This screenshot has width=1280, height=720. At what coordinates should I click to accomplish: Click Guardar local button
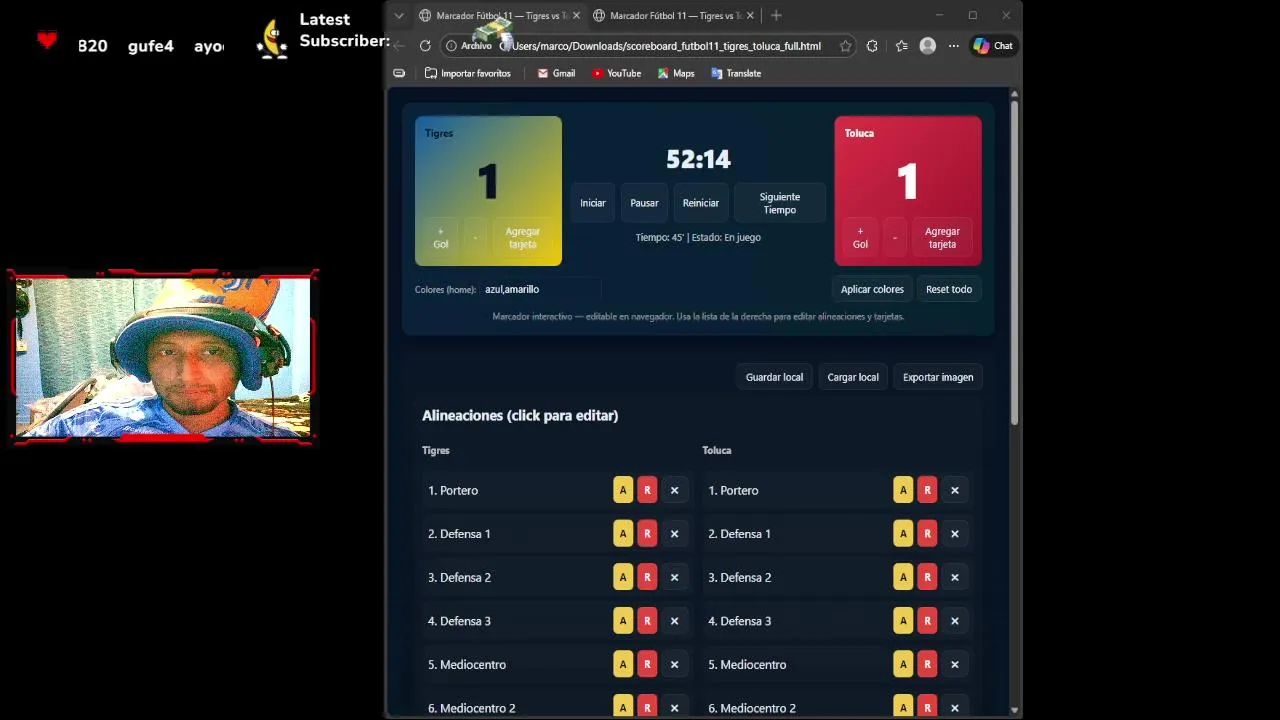coord(774,377)
